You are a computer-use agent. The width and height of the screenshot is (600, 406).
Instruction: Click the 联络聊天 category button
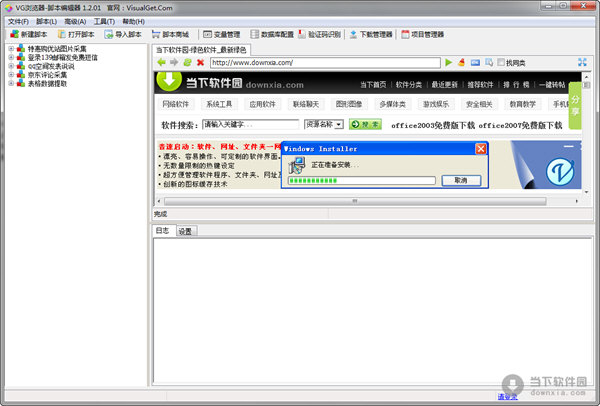click(306, 104)
